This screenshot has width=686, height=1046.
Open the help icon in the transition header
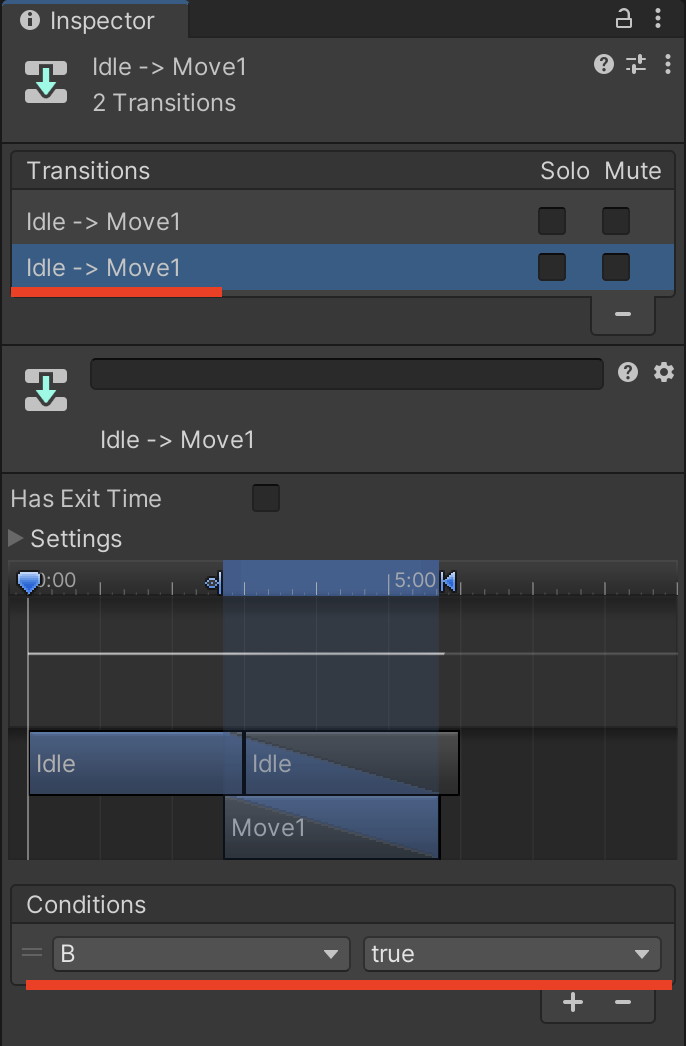[602, 64]
